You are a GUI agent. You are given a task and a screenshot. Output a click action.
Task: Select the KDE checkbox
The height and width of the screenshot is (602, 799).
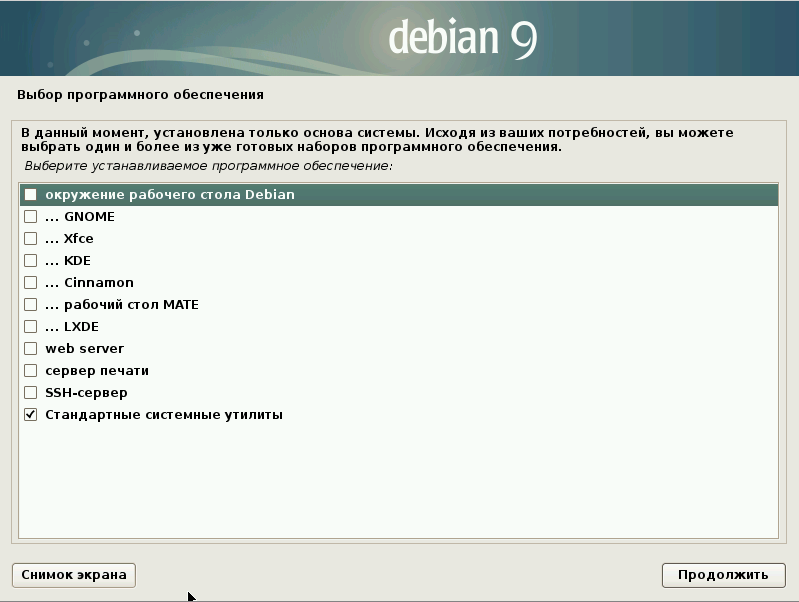coord(31,260)
